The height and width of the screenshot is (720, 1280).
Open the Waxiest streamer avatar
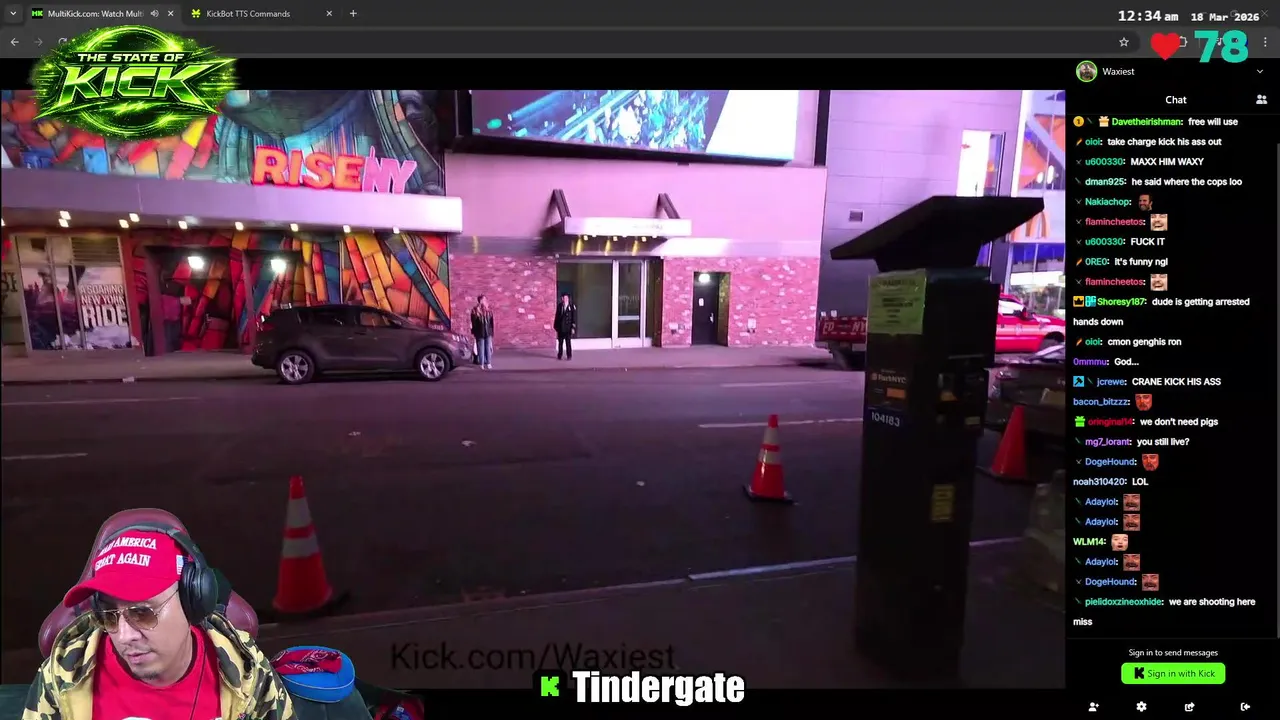point(1086,71)
